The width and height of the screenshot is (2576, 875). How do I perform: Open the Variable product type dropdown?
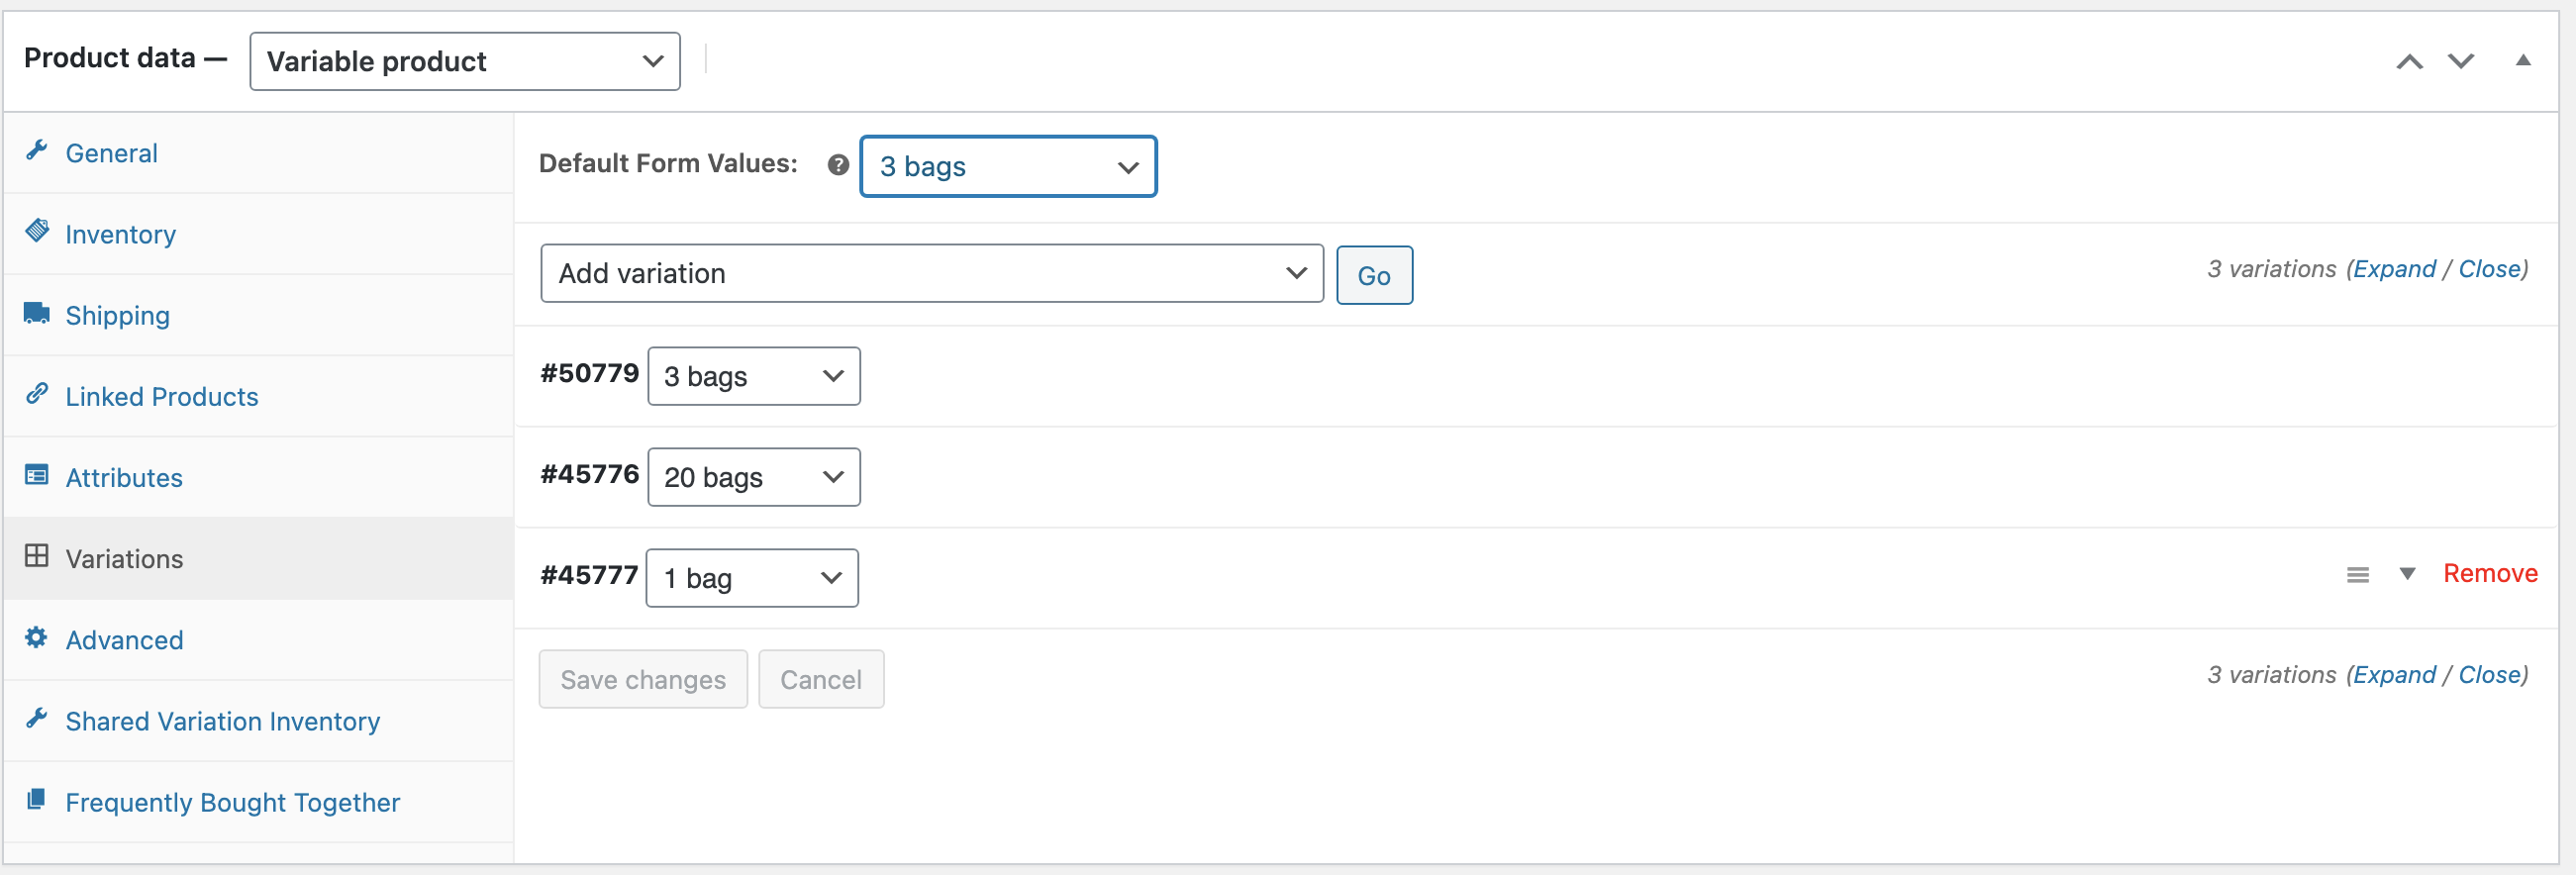point(464,62)
